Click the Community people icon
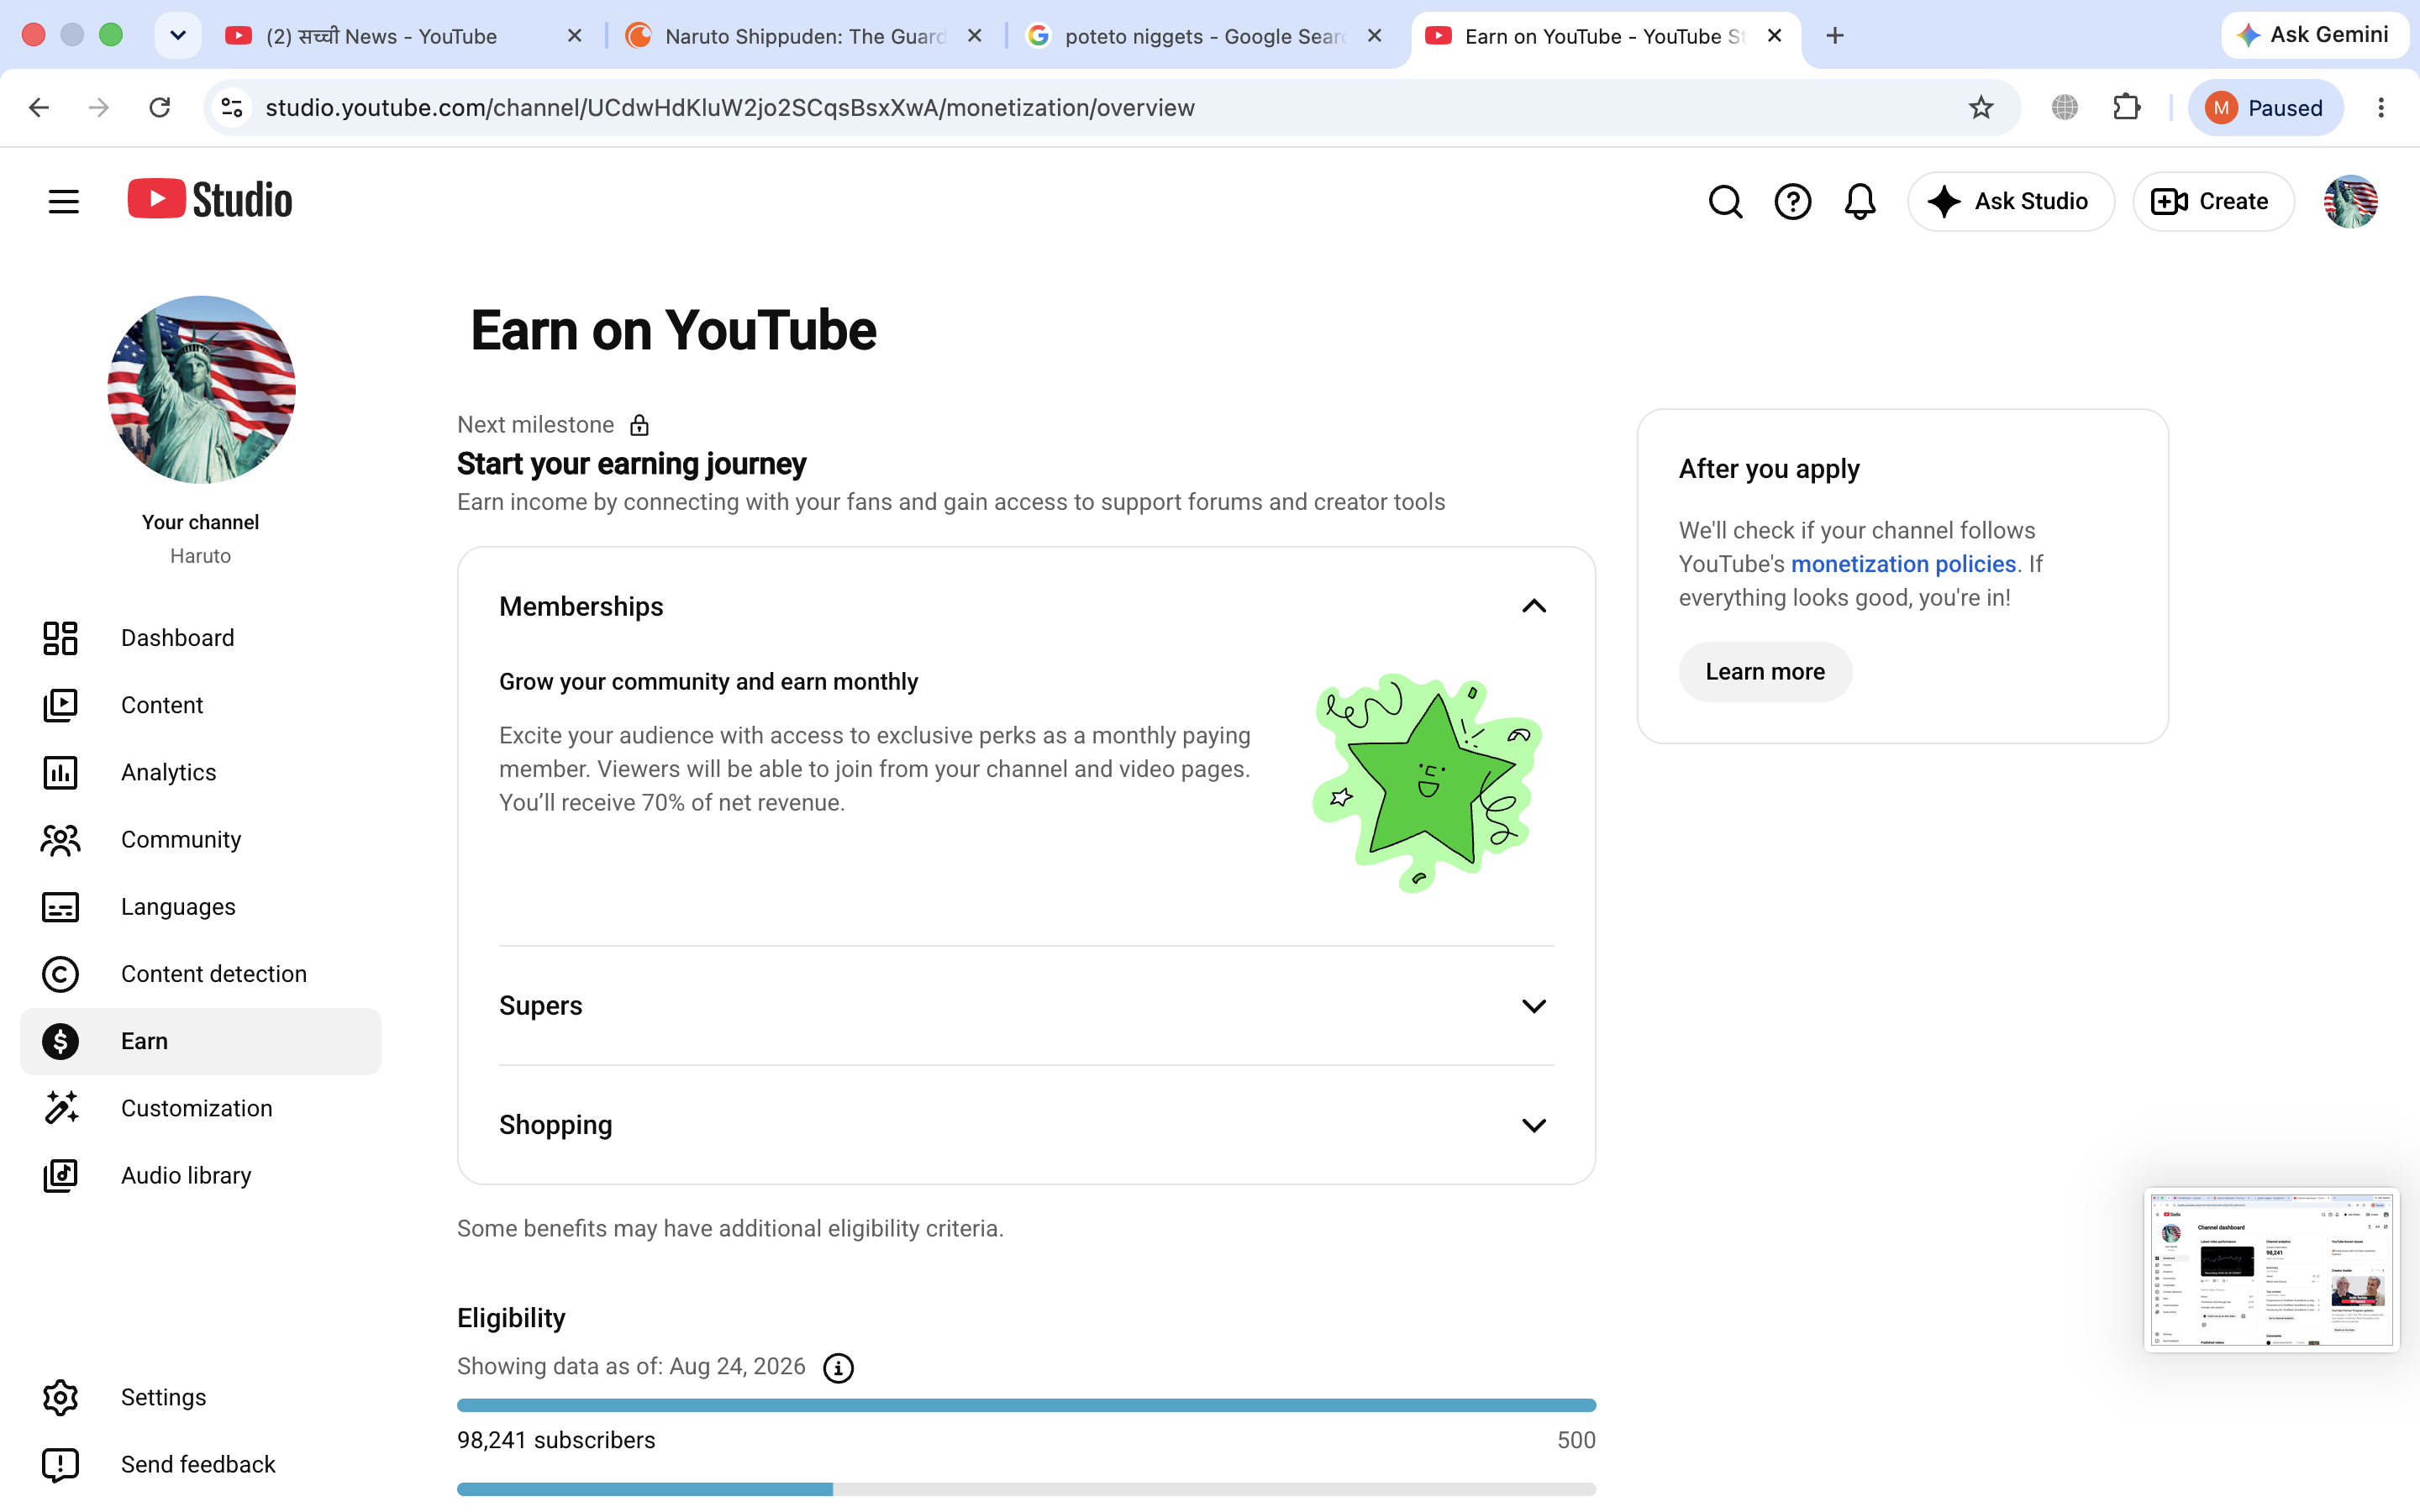Image resolution: width=2420 pixels, height=1512 pixels. 60,840
